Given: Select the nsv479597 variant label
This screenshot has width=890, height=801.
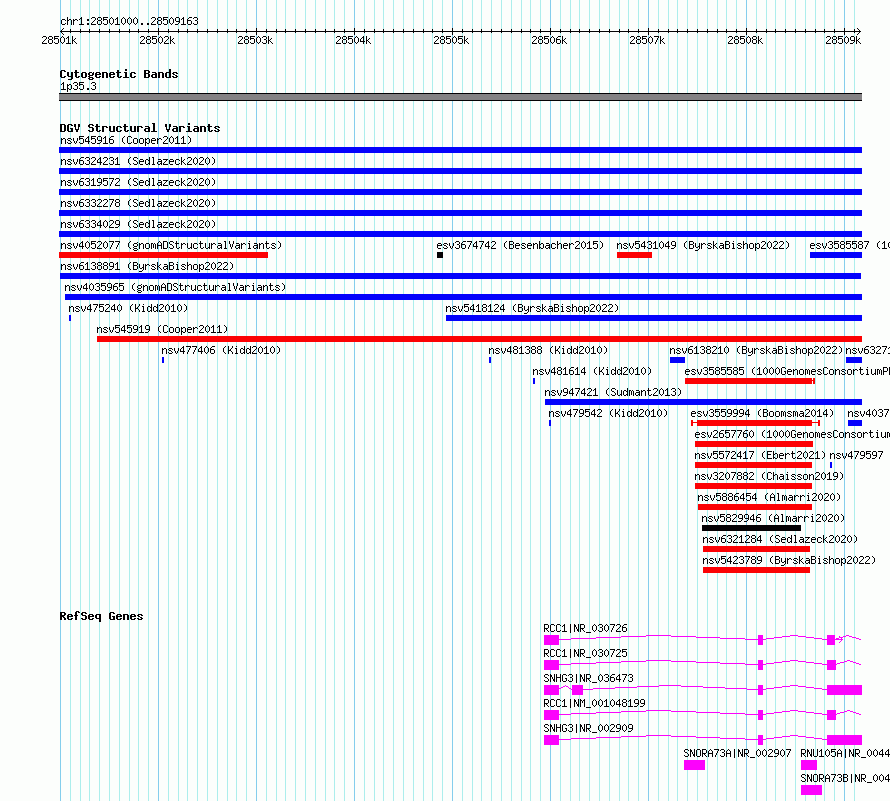Looking at the screenshot, I should click(x=857, y=455).
